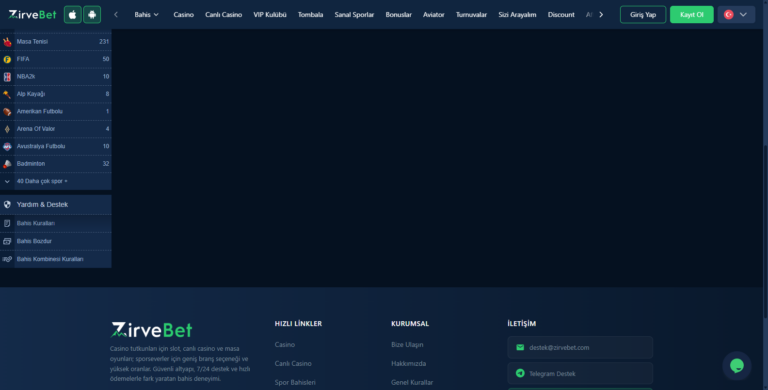The image size is (768, 390).
Task: Open the Hakkımızda link
Action: click(408, 364)
